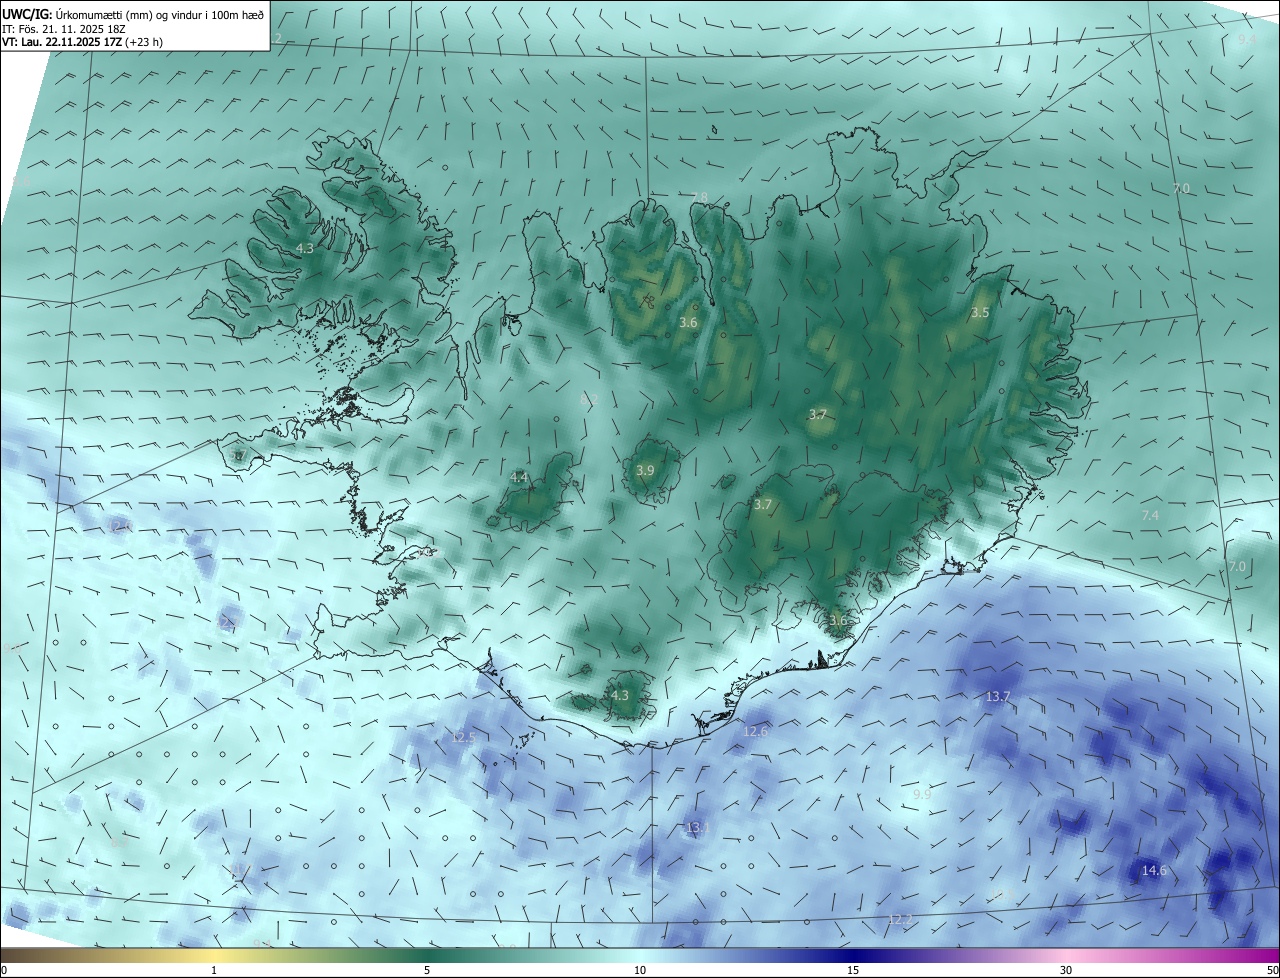This screenshot has height=978, width=1280.
Task: Click the 13.1 value label
Action: (697, 828)
